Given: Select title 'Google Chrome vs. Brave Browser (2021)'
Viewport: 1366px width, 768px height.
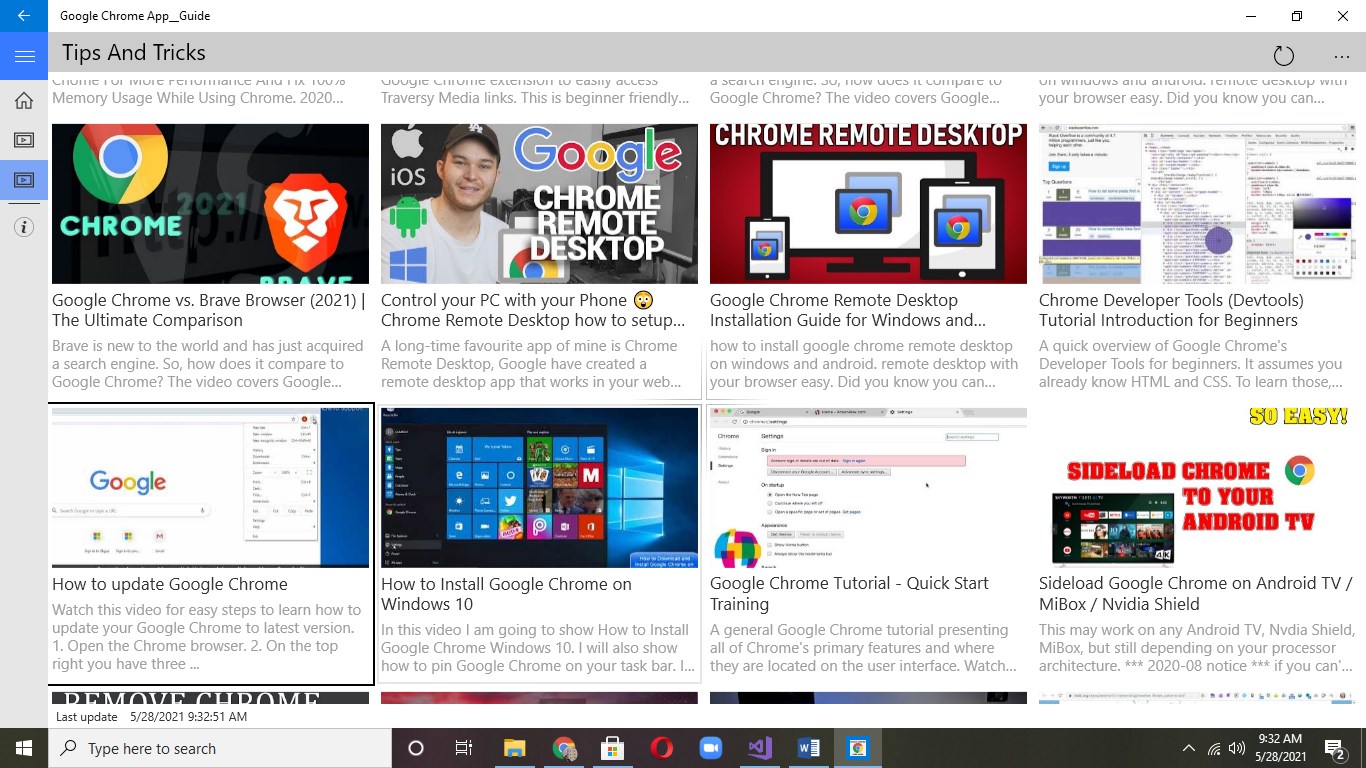Looking at the screenshot, I should coord(209,310).
